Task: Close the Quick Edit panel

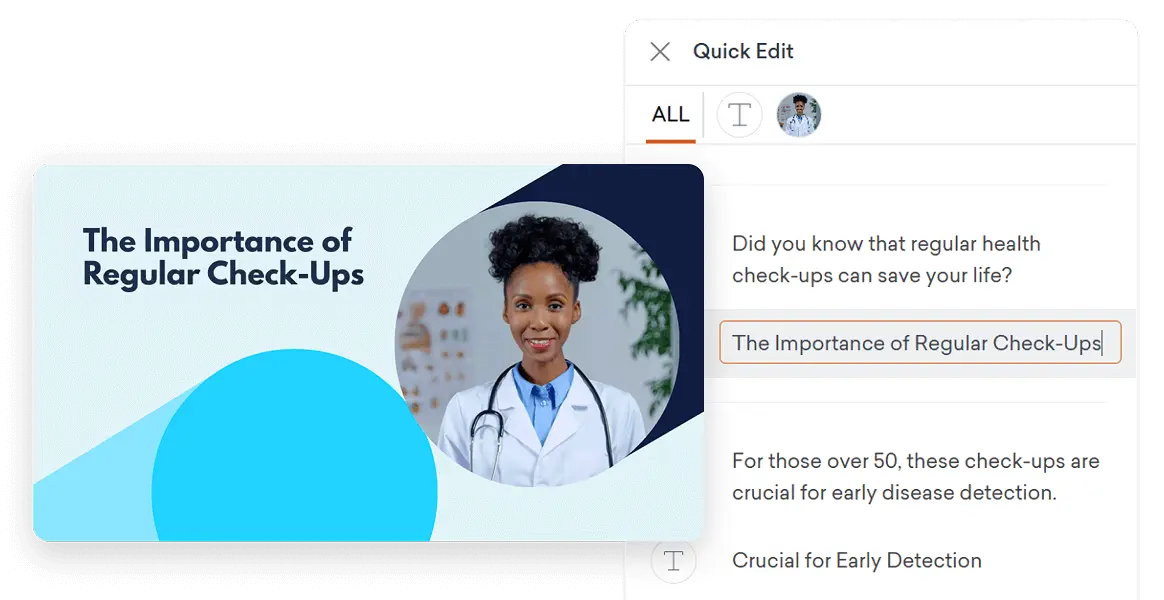Action: (x=660, y=51)
